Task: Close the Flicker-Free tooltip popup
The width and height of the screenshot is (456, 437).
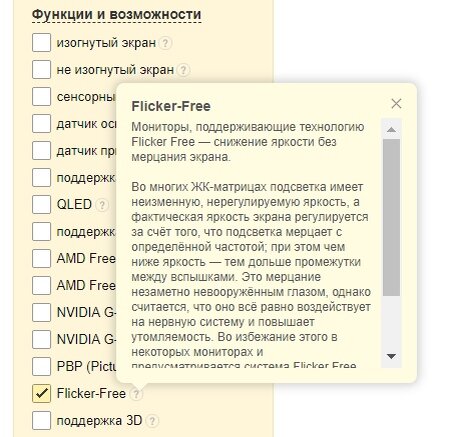Action: (x=396, y=104)
